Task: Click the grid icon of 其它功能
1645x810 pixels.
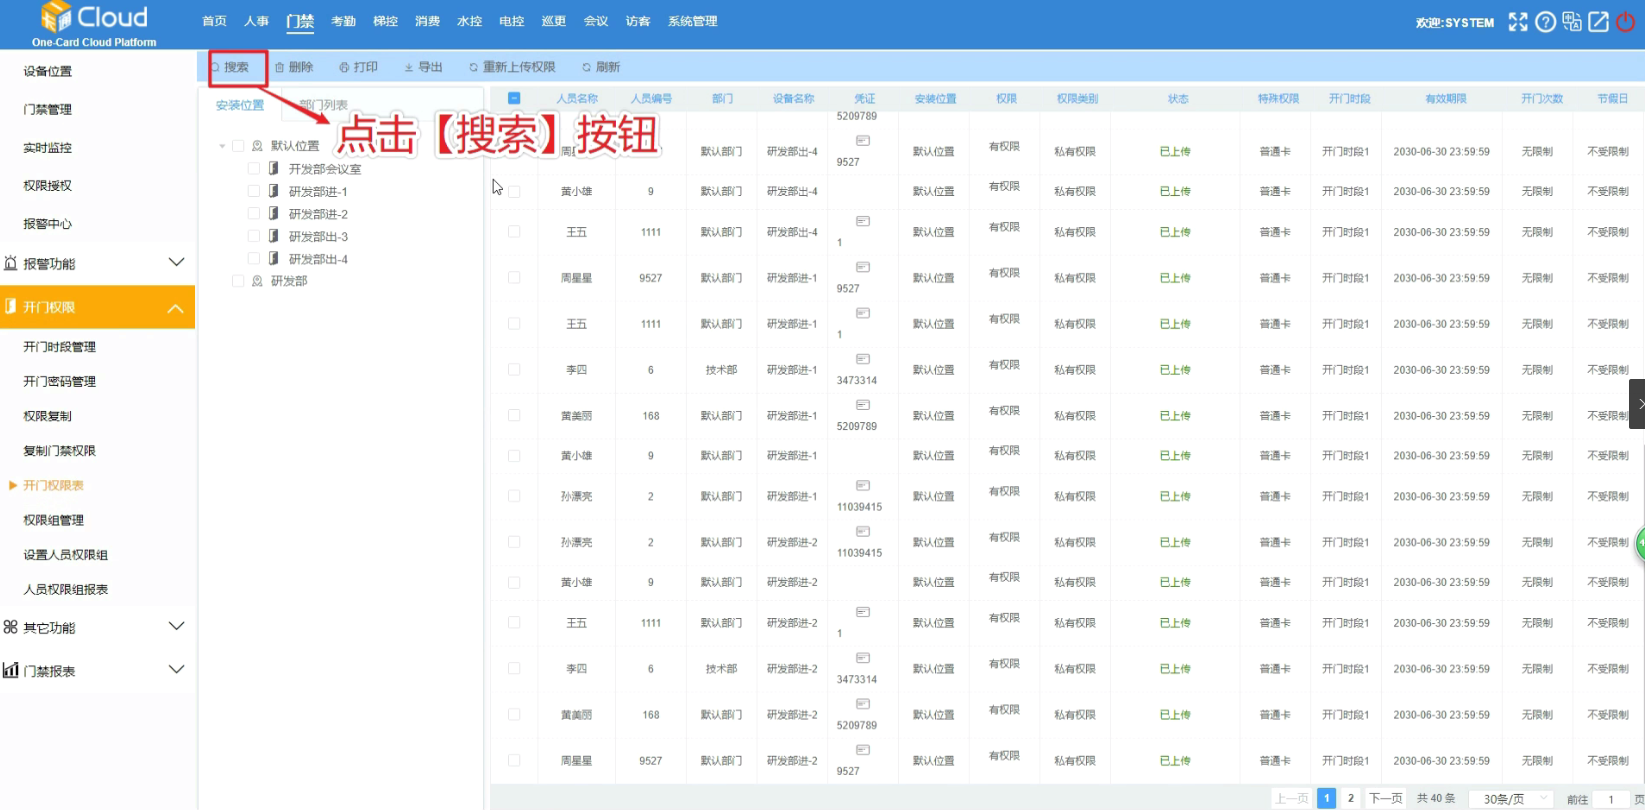Action: tap(11, 627)
